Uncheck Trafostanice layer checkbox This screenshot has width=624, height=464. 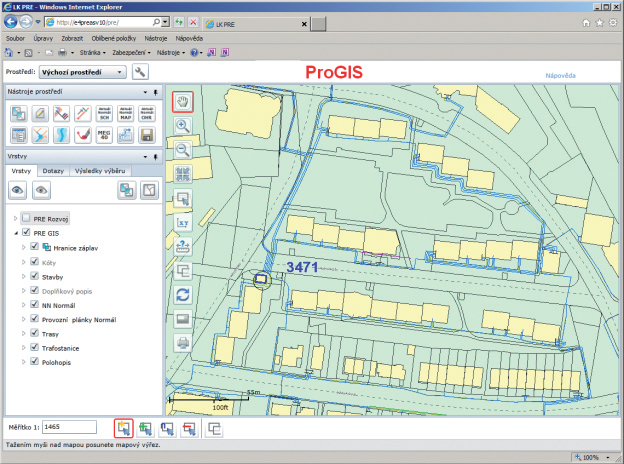coord(35,347)
